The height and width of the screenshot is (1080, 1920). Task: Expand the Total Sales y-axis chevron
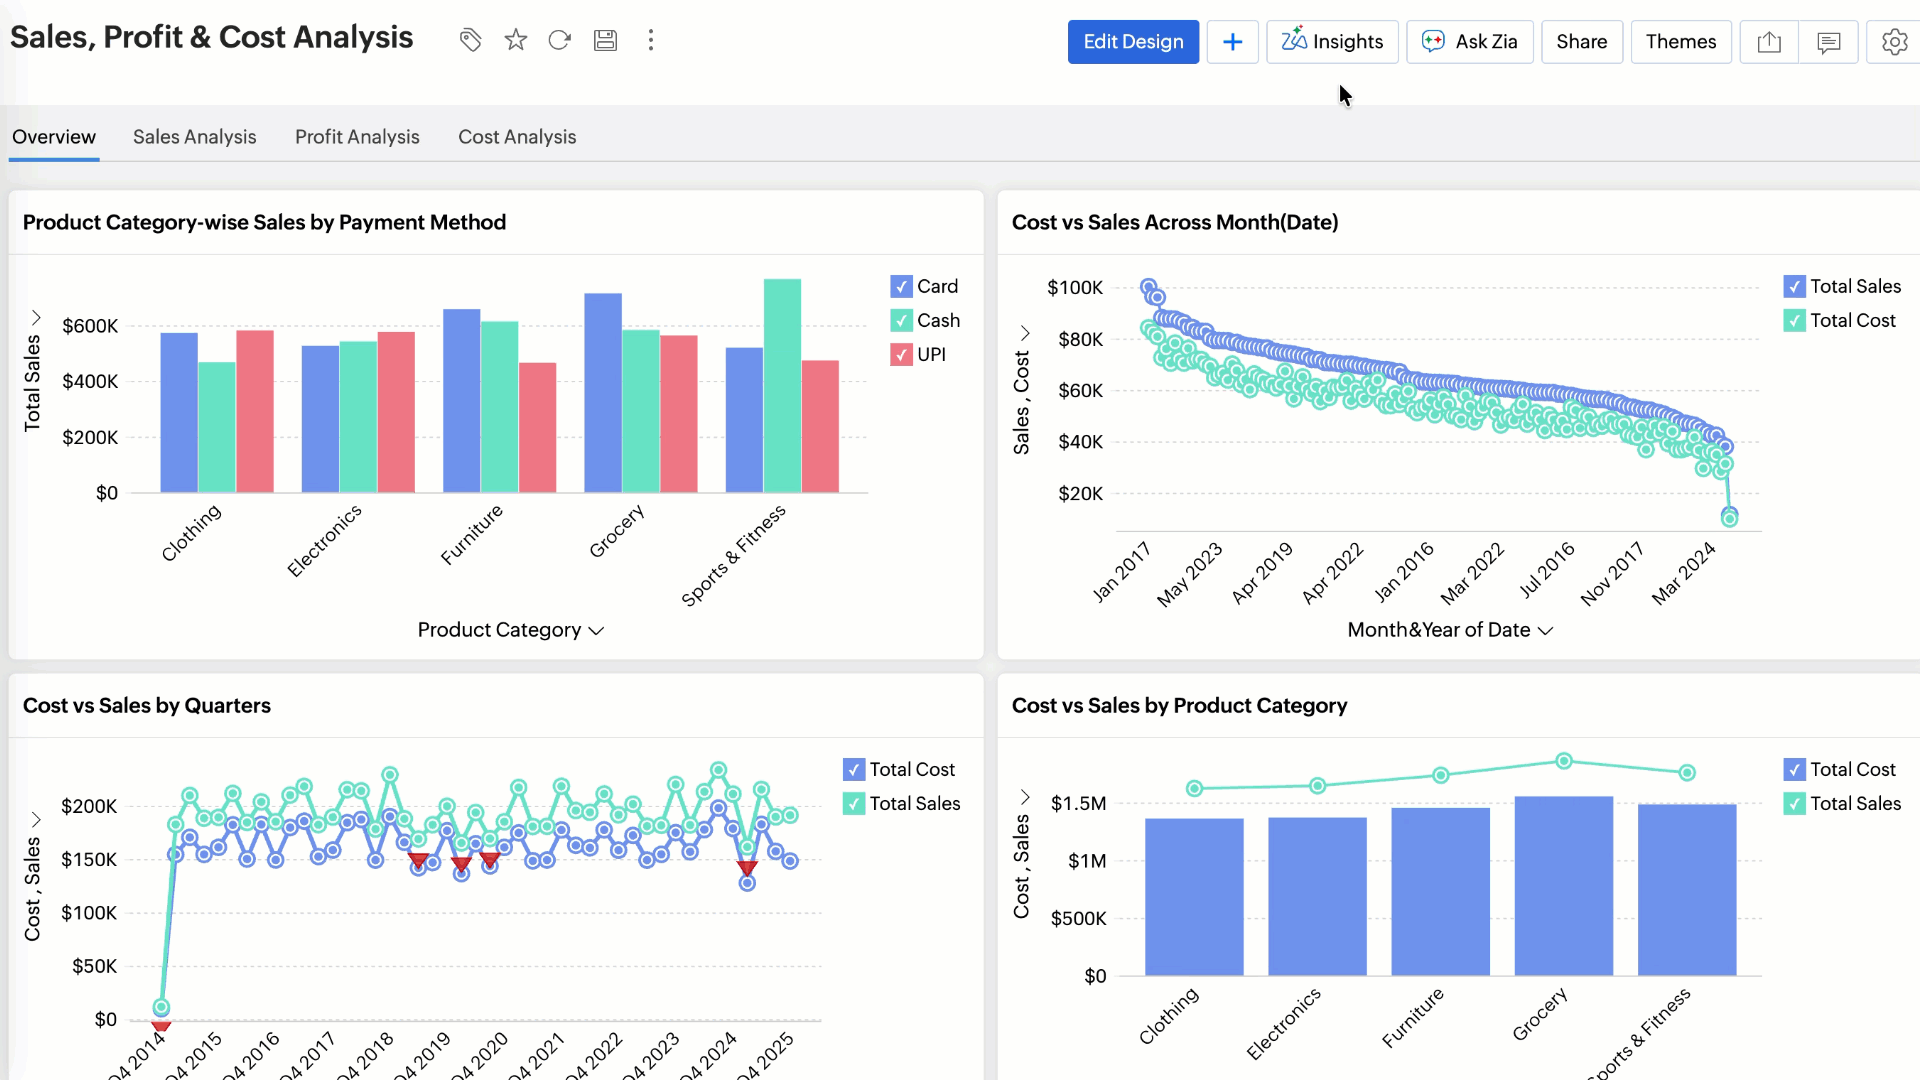(36, 317)
